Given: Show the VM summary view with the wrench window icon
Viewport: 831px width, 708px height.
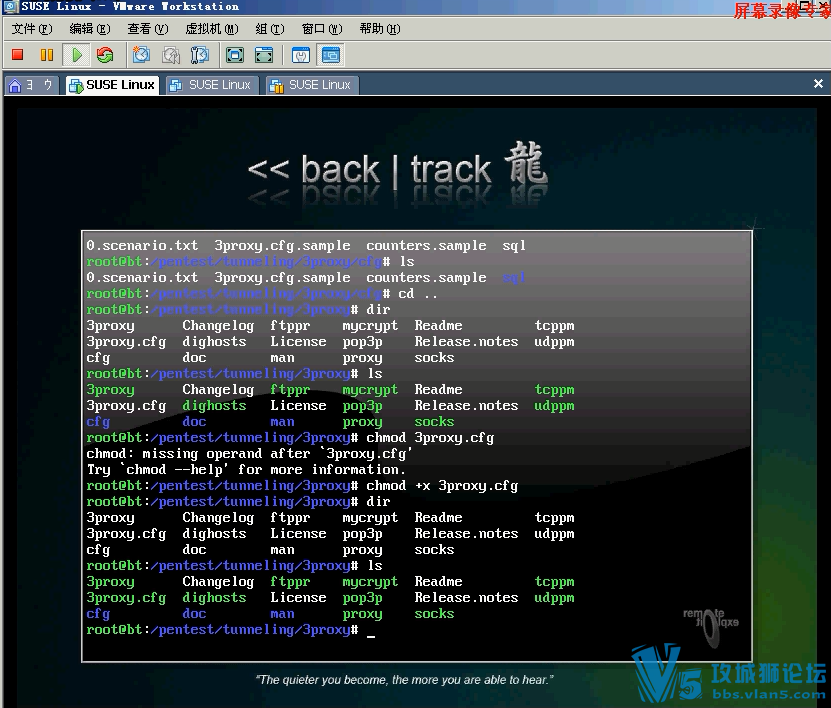Looking at the screenshot, I should [301, 55].
